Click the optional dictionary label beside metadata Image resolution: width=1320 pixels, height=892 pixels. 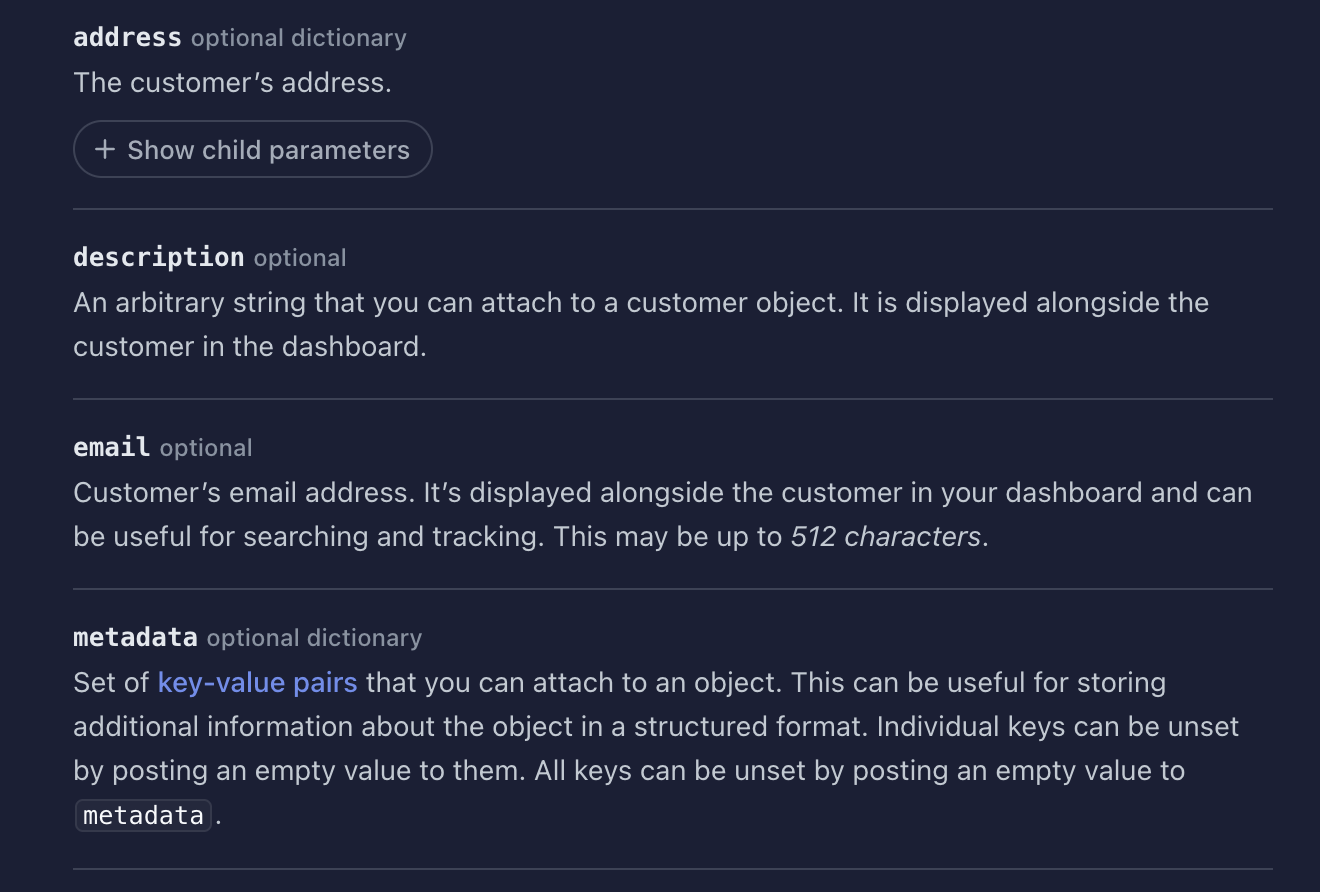313,638
